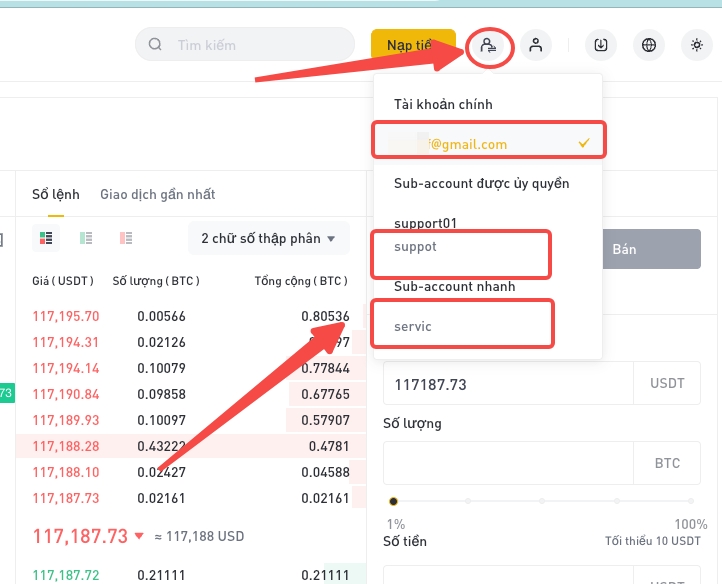This screenshot has height=584, width=722.
Task: Switch to servic quick sub-account
Action: (x=462, y=326)
